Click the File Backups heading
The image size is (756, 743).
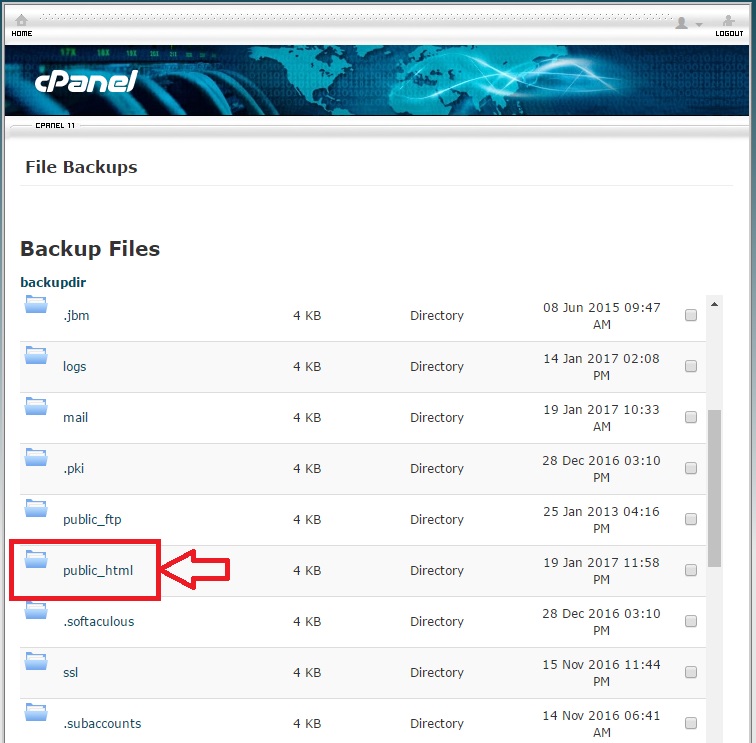pos(81,167)
